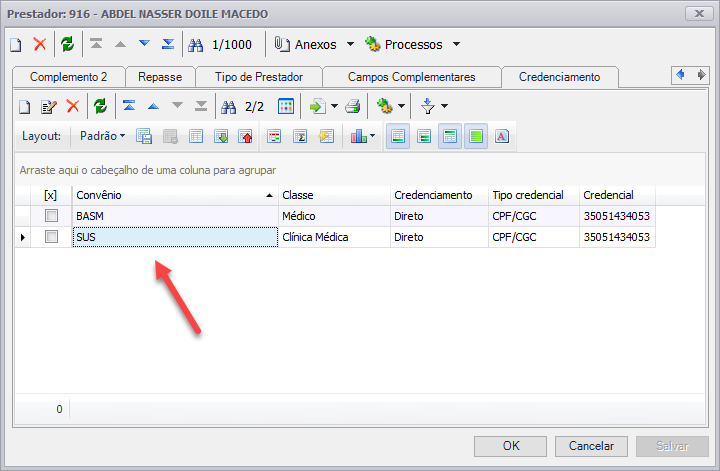This screenshot has width=720, height=471.
Task: Open Tipo de Prestador tab
Action: click(x=259, y=77)
